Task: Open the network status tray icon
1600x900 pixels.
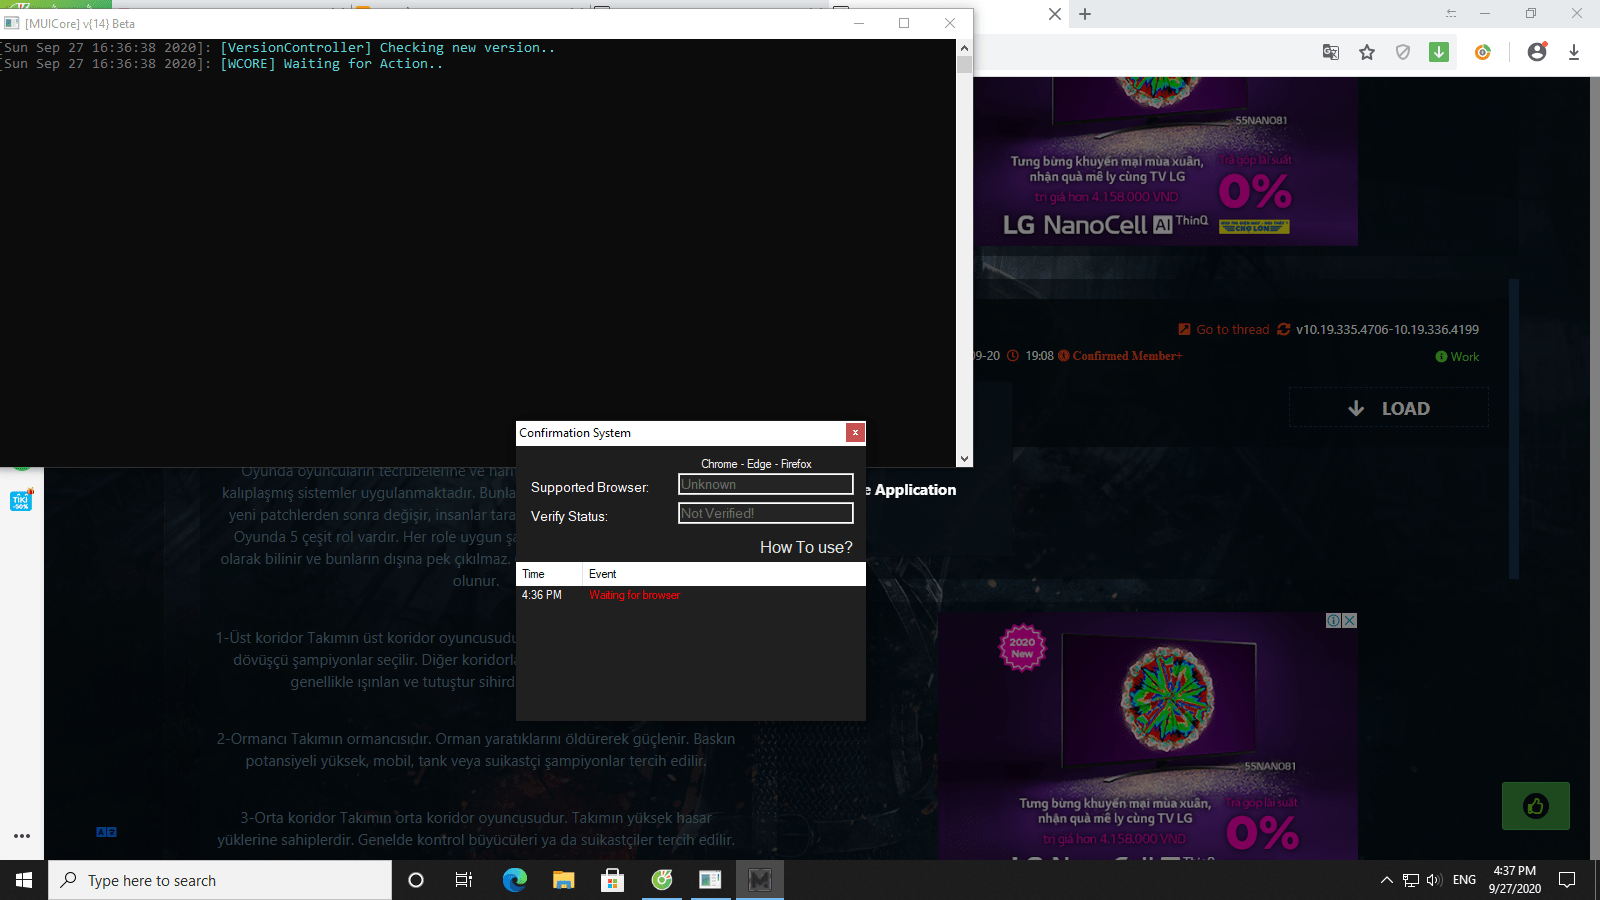Action: coord(1411,880)
